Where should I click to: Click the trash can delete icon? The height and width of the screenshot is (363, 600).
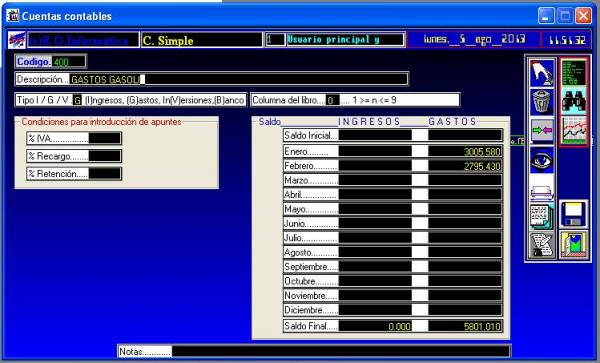(x=542, y=102)
